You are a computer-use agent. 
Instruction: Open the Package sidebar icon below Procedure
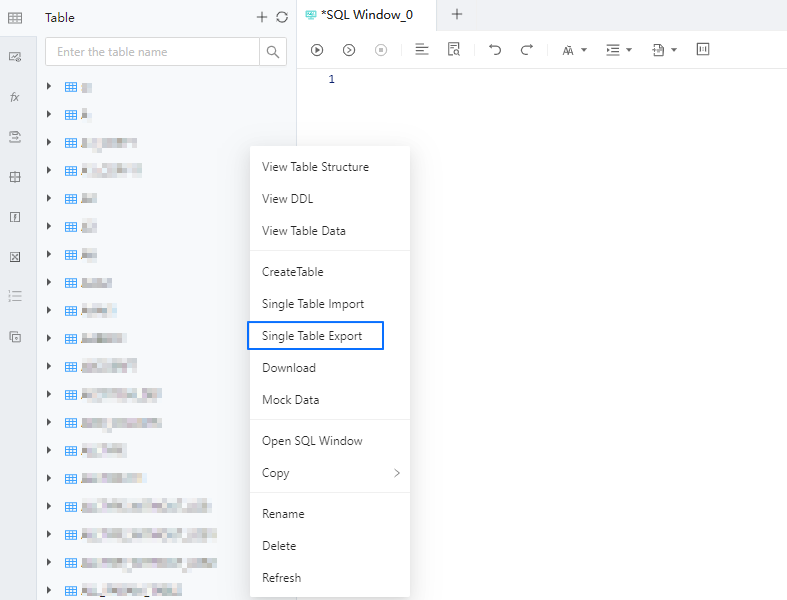tap(15, 177)
